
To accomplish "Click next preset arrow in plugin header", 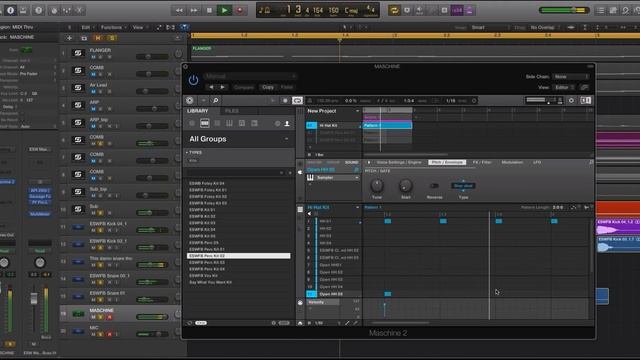I will [x=222, y=87].
